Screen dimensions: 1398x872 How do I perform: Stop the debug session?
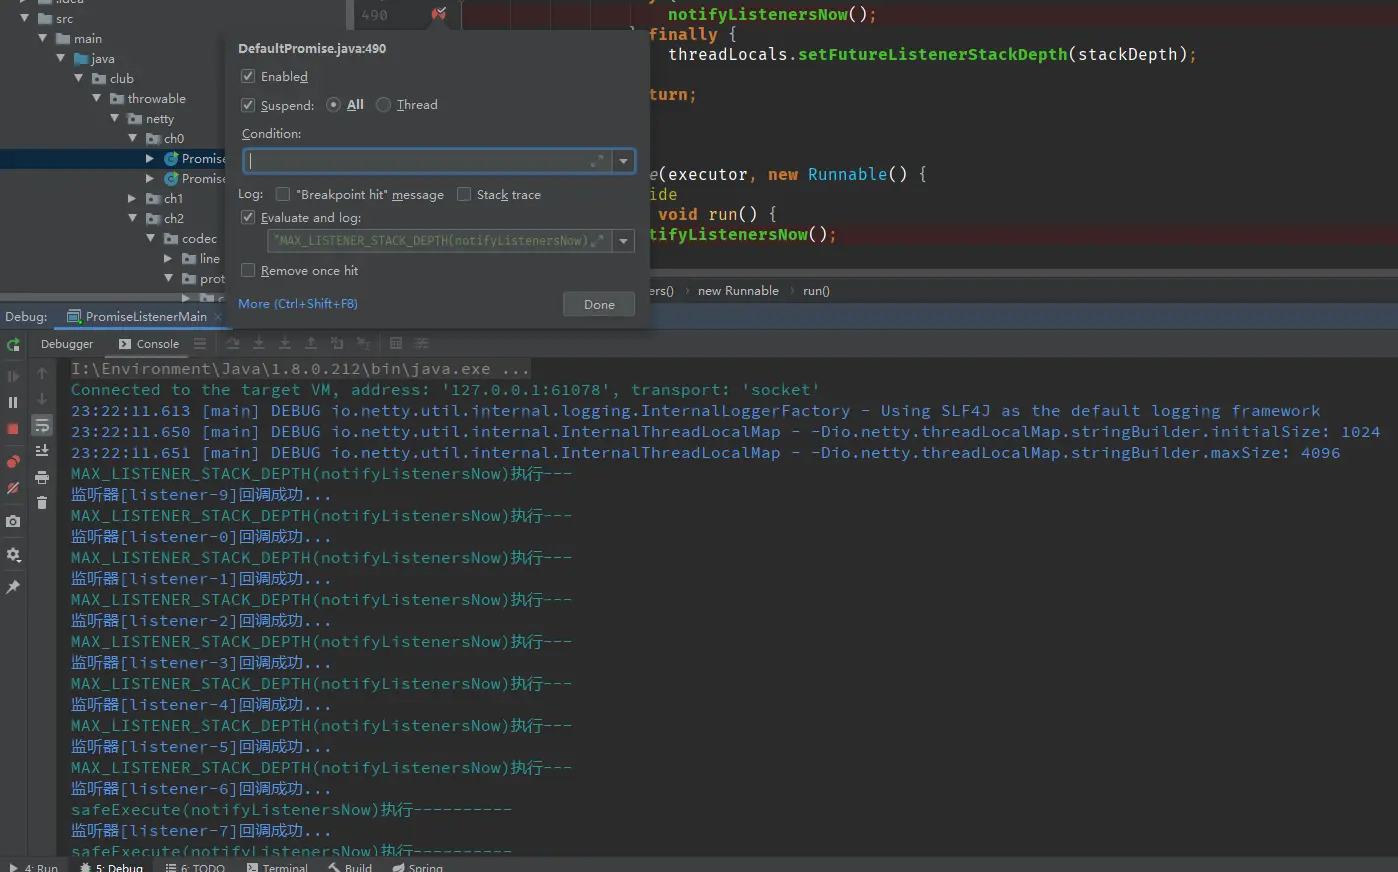[13, 429]
